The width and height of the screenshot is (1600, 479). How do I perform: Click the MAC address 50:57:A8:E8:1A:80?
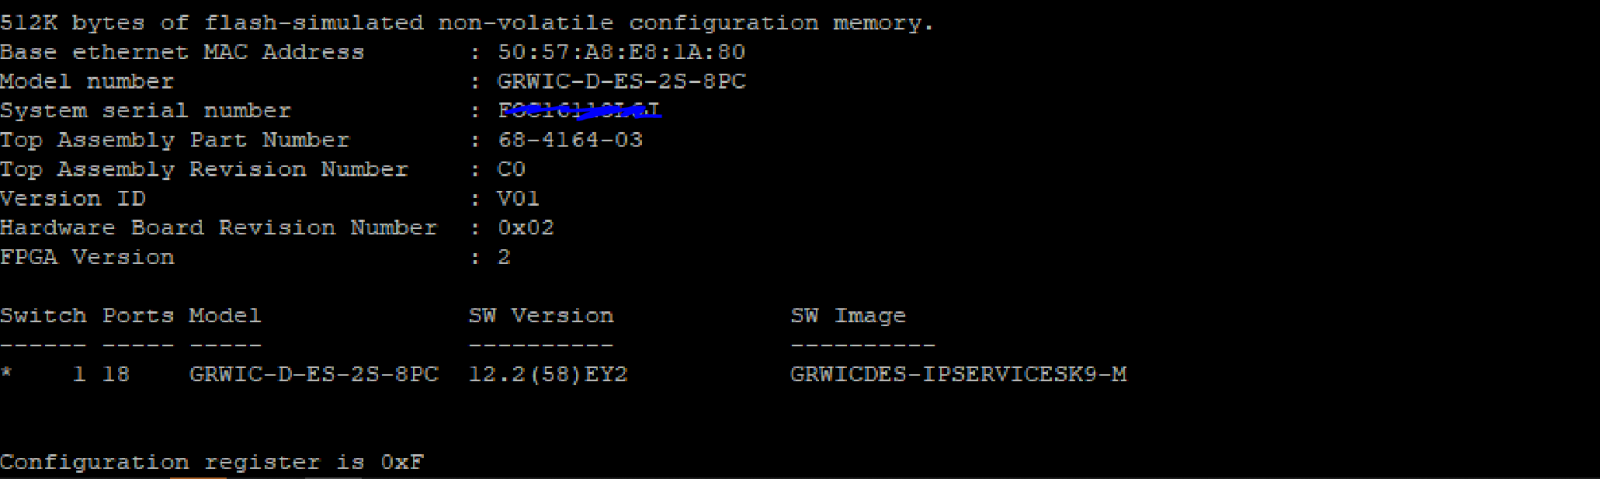point(621,52)
